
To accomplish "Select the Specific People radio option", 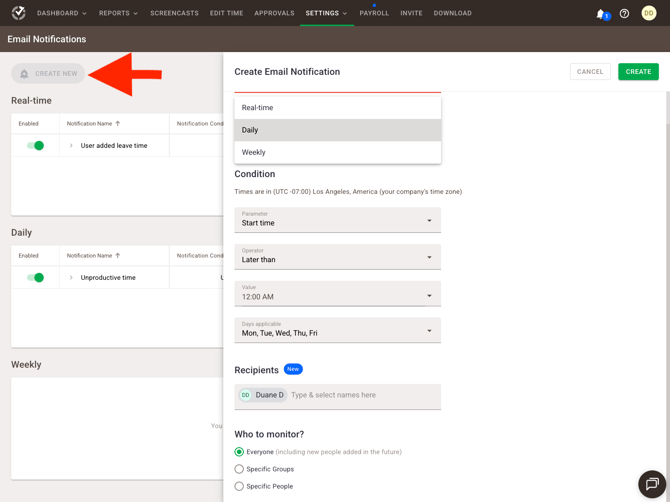I will pos(239,486).
